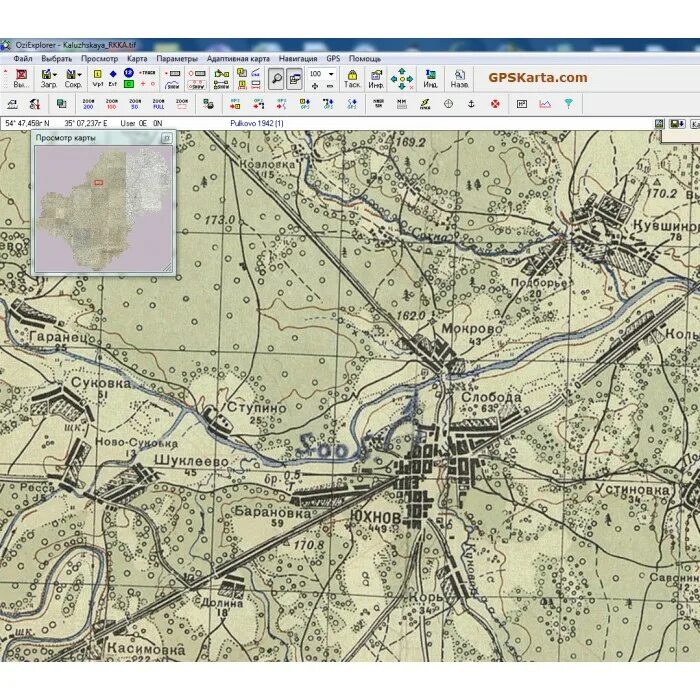
Task: Click the Мокрово village label on map
Action: (x=472, y=329)
